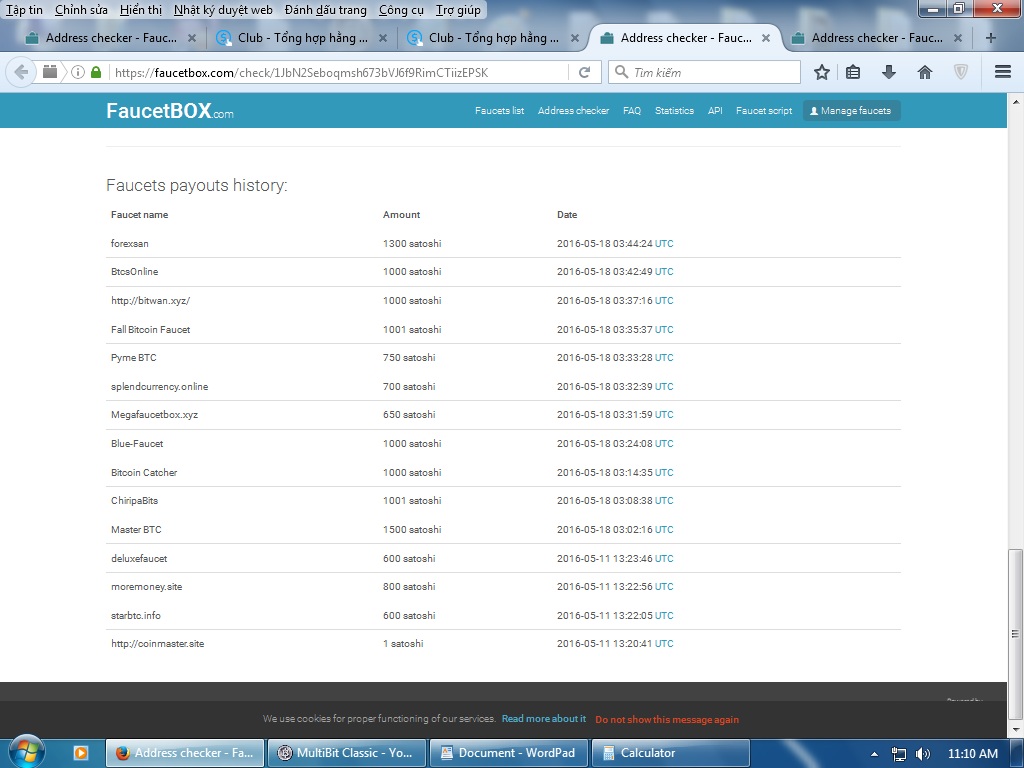1024x768 pixels.
Task: Click Read more about it cookie link
Action: point(543,718)
